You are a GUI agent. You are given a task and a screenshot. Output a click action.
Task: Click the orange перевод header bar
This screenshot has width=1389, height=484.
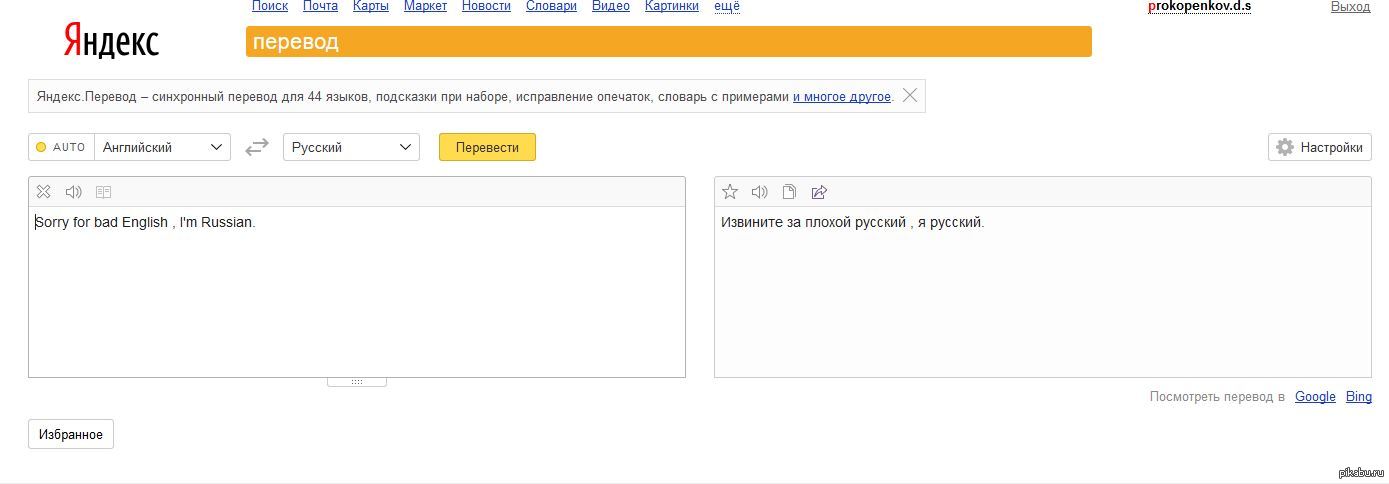tap(669, 42)
